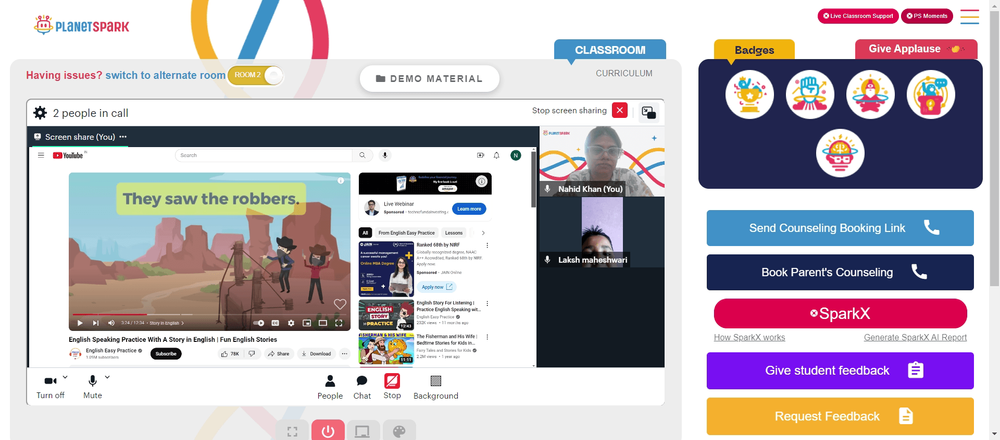Open the hamburger menu at top right
Viewport: 1000px width, 440px height.
[x=969, y=17]
